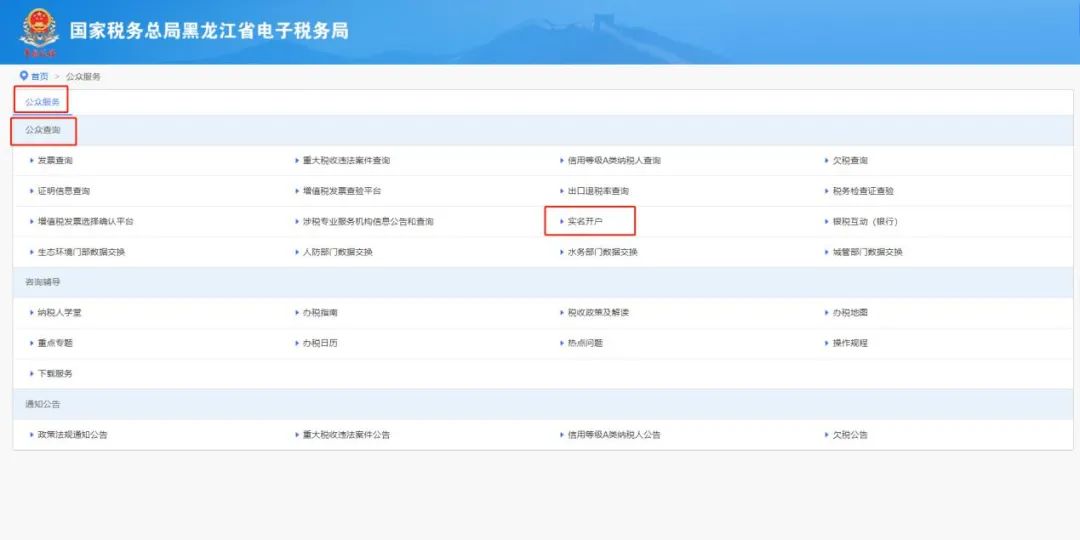Open 城管部门数据交换 link
This screenshot has height=540, width=1080.
pos(867,252)
